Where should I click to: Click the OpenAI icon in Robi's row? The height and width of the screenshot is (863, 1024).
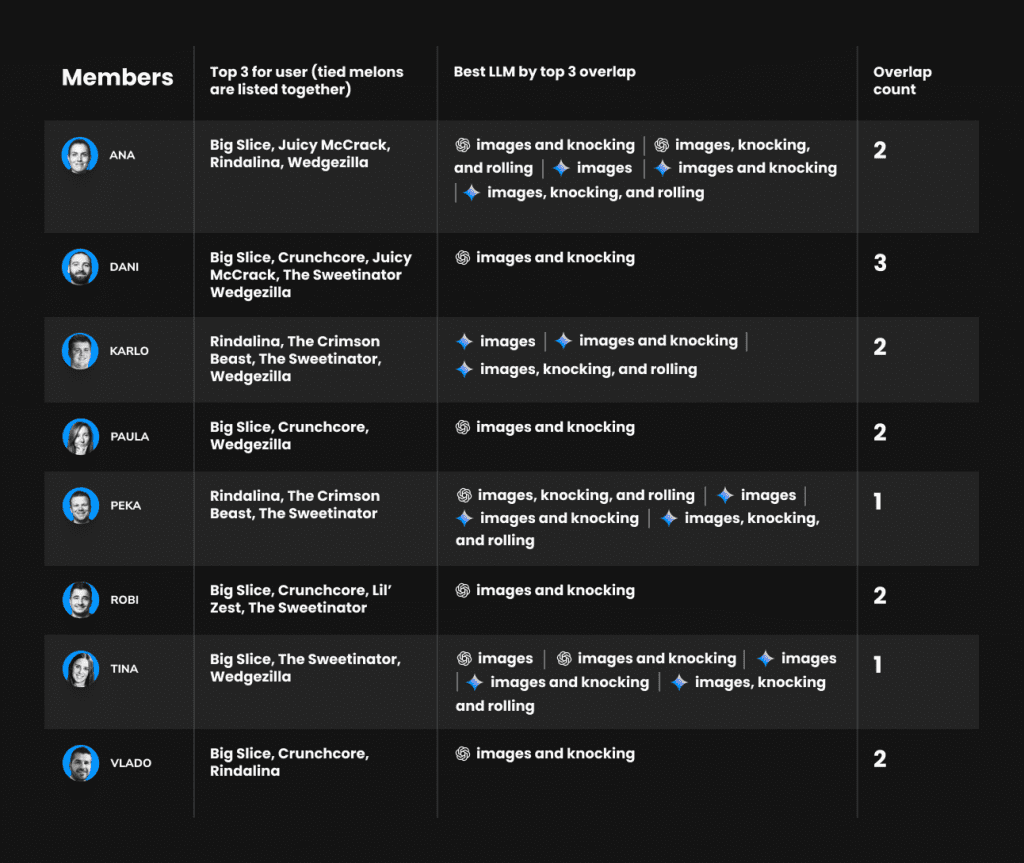463,591
